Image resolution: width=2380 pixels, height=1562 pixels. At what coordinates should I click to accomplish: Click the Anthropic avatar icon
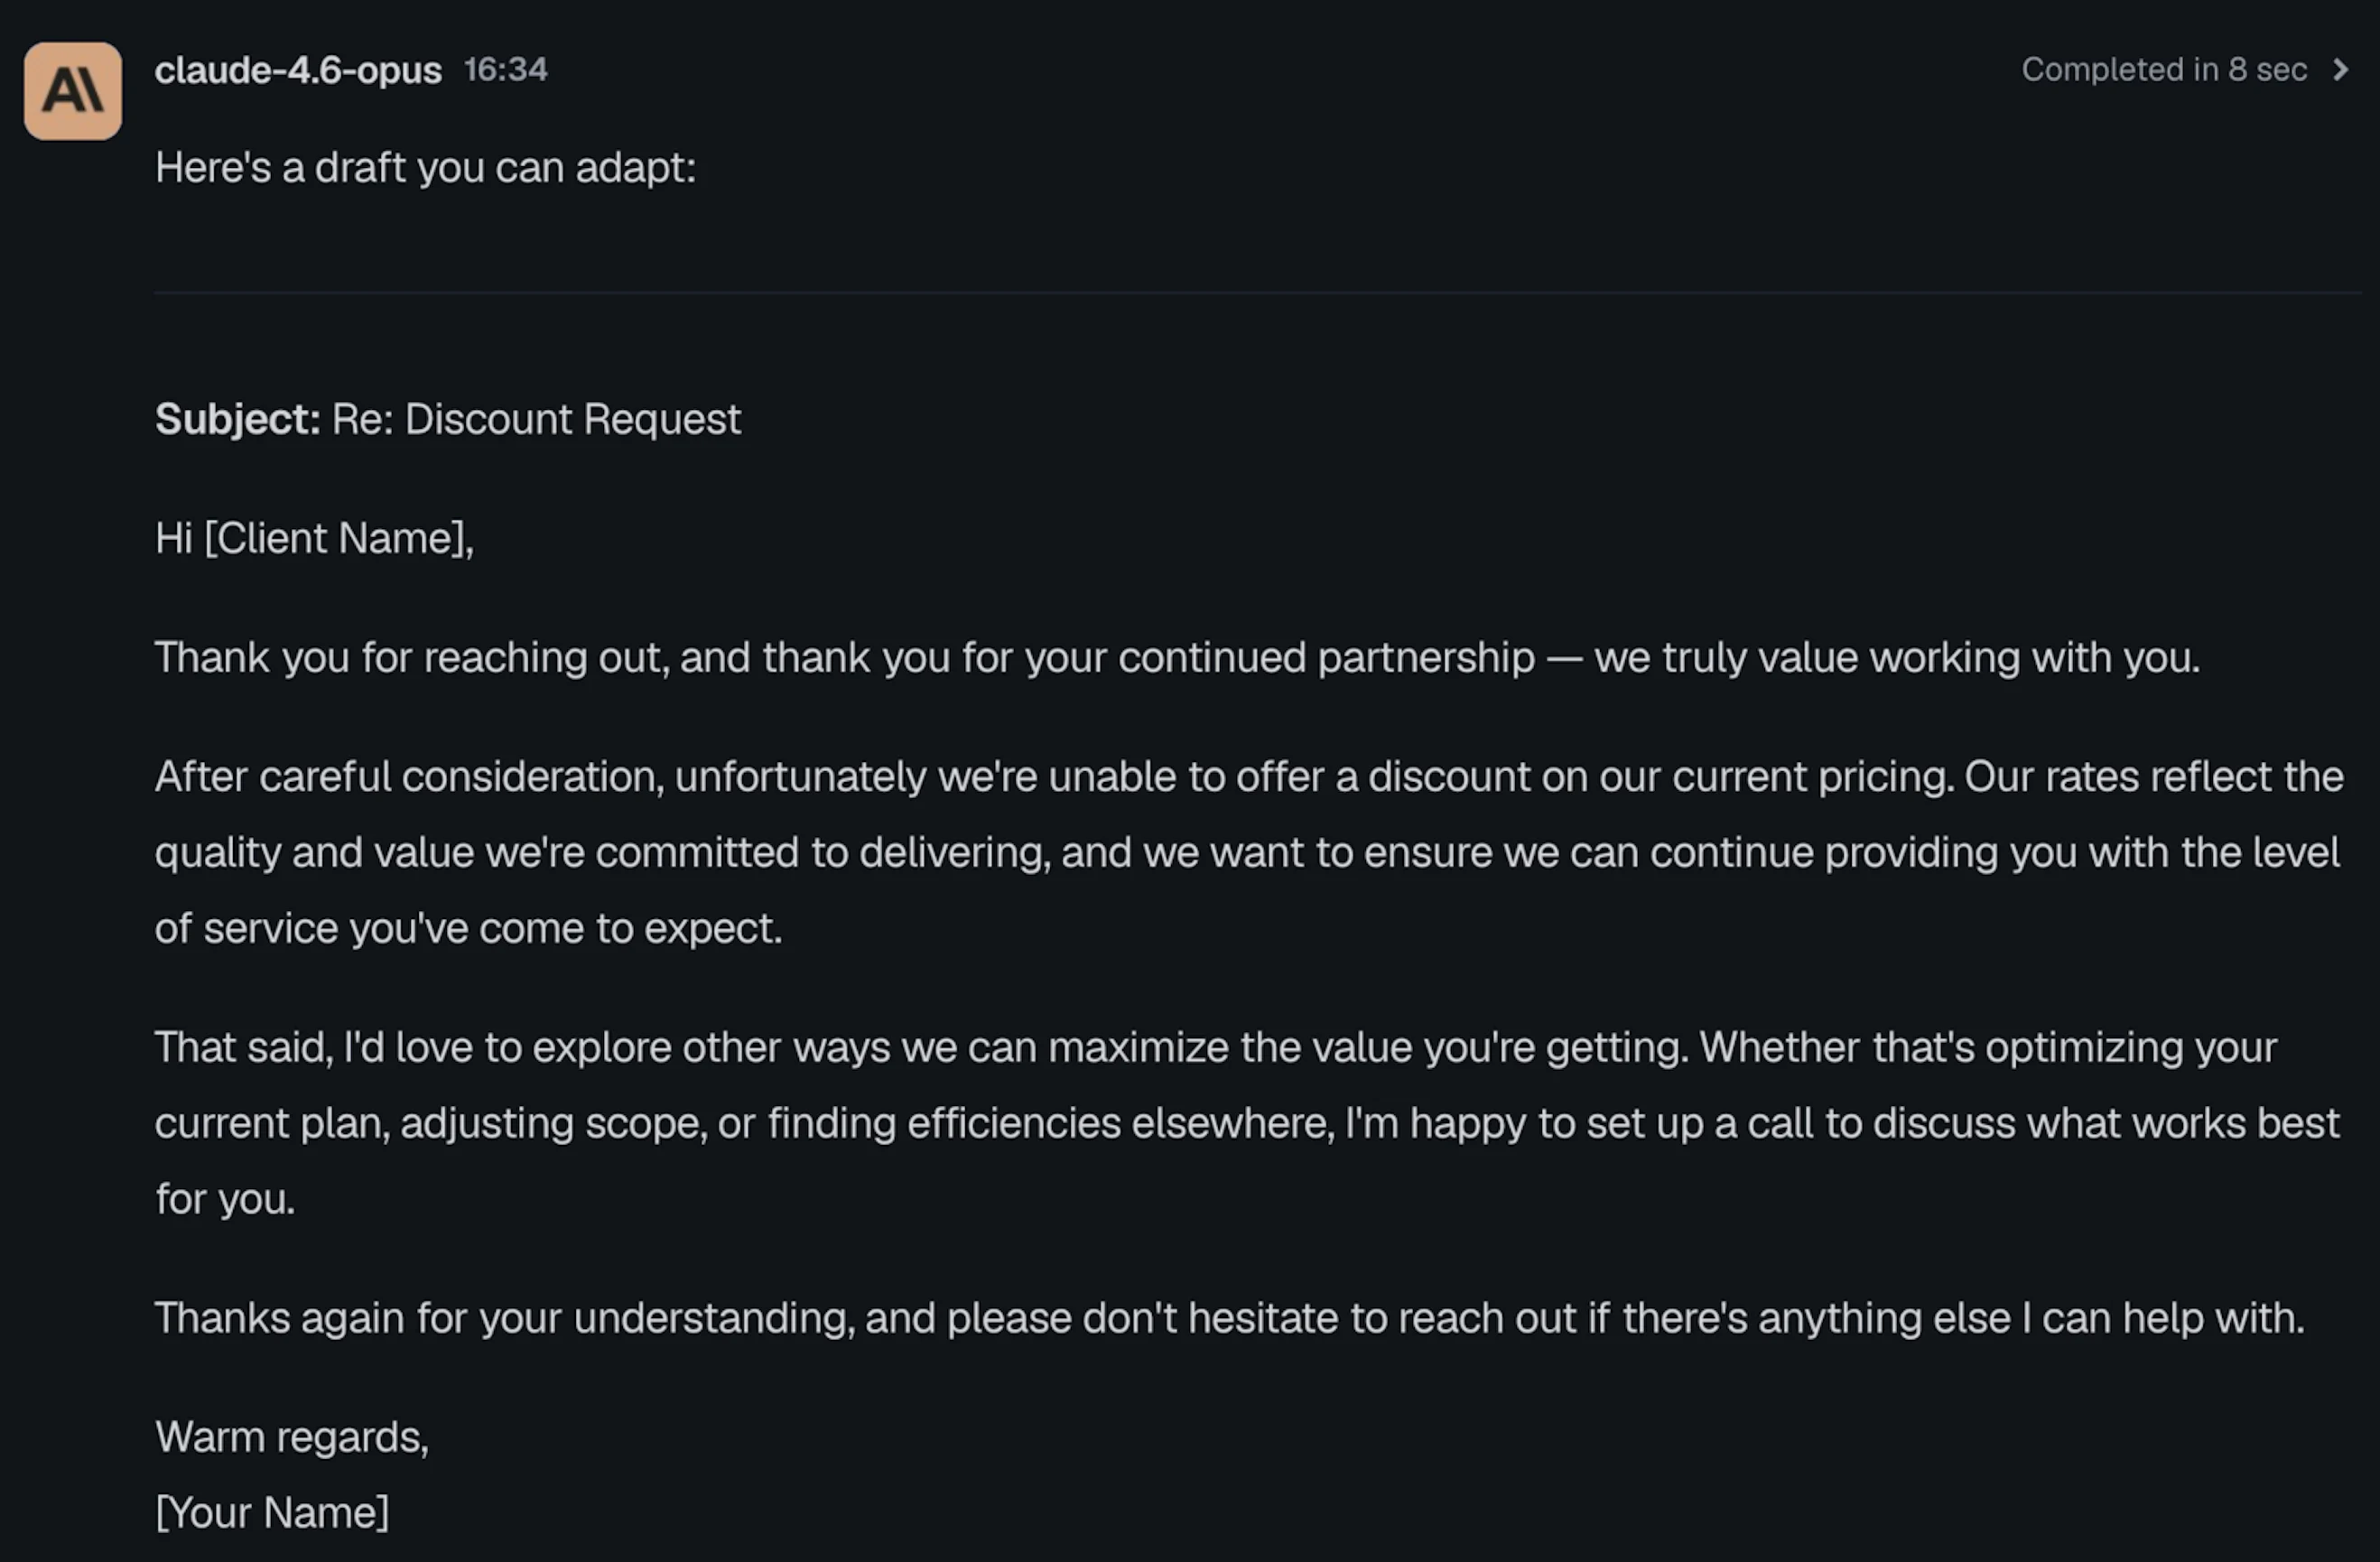coord(73,91)
